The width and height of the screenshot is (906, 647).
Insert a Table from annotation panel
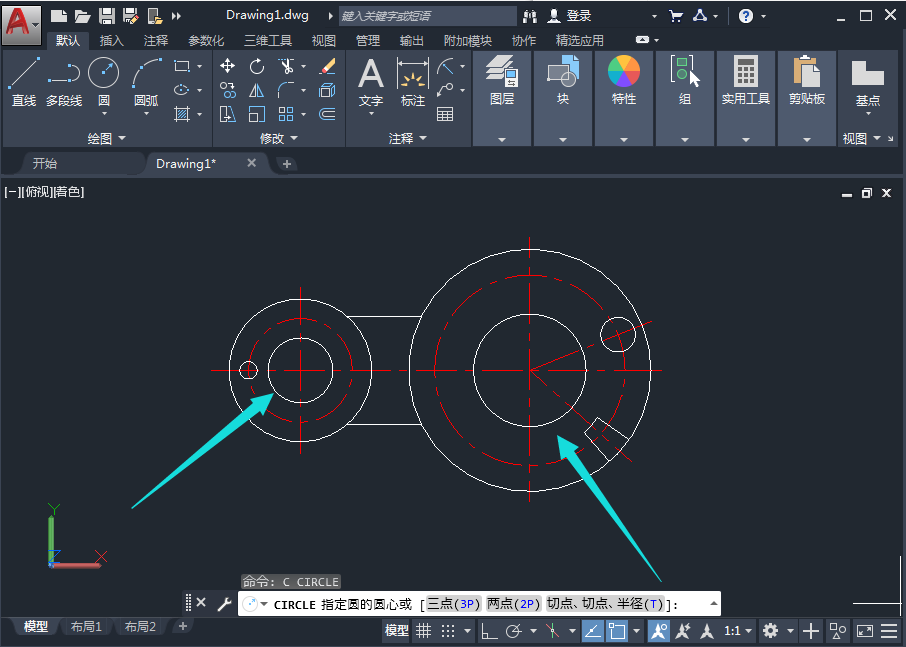(445, 114)
